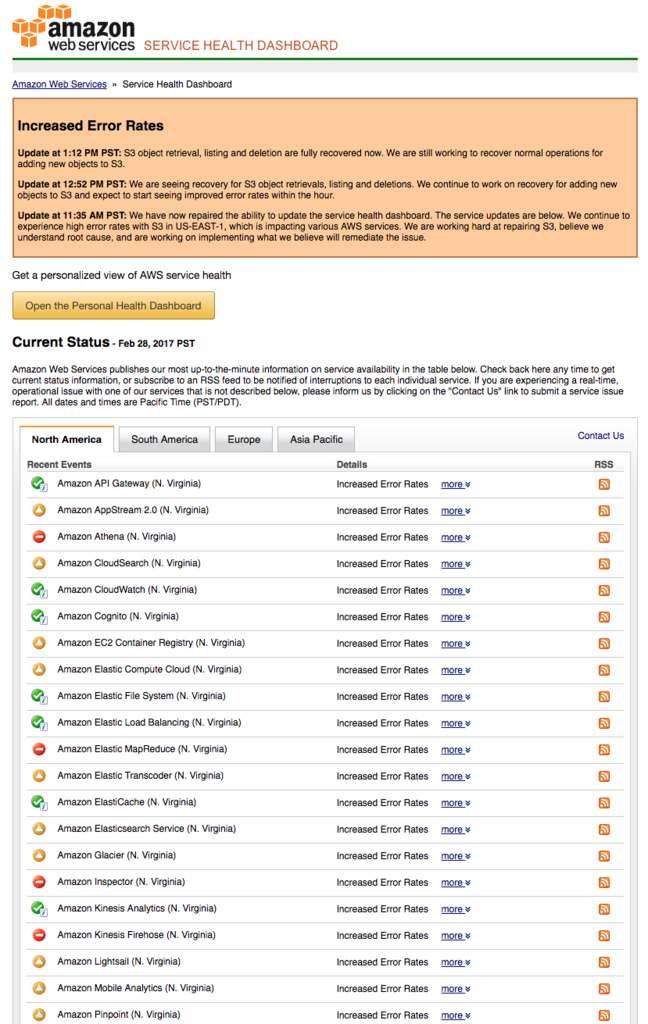The width and height of the screenshot is (648, 1024).
Task: Click Amazon Elasticsearch Service row name
Action: click(146, 829)
